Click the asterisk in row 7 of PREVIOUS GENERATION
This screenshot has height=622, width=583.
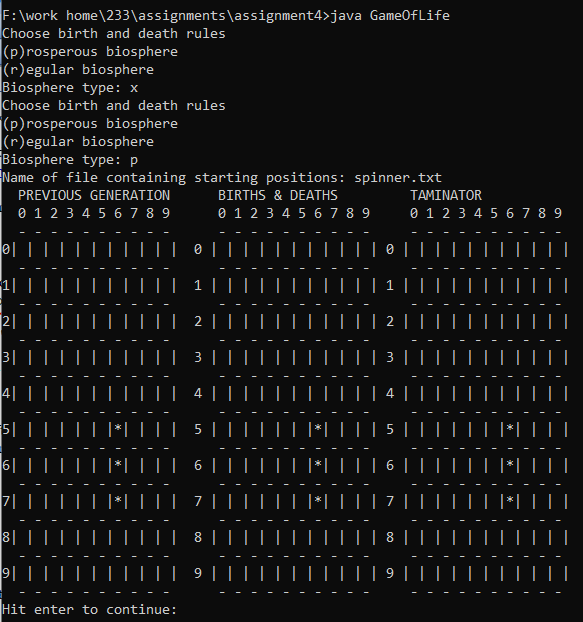tap(118, 500)
